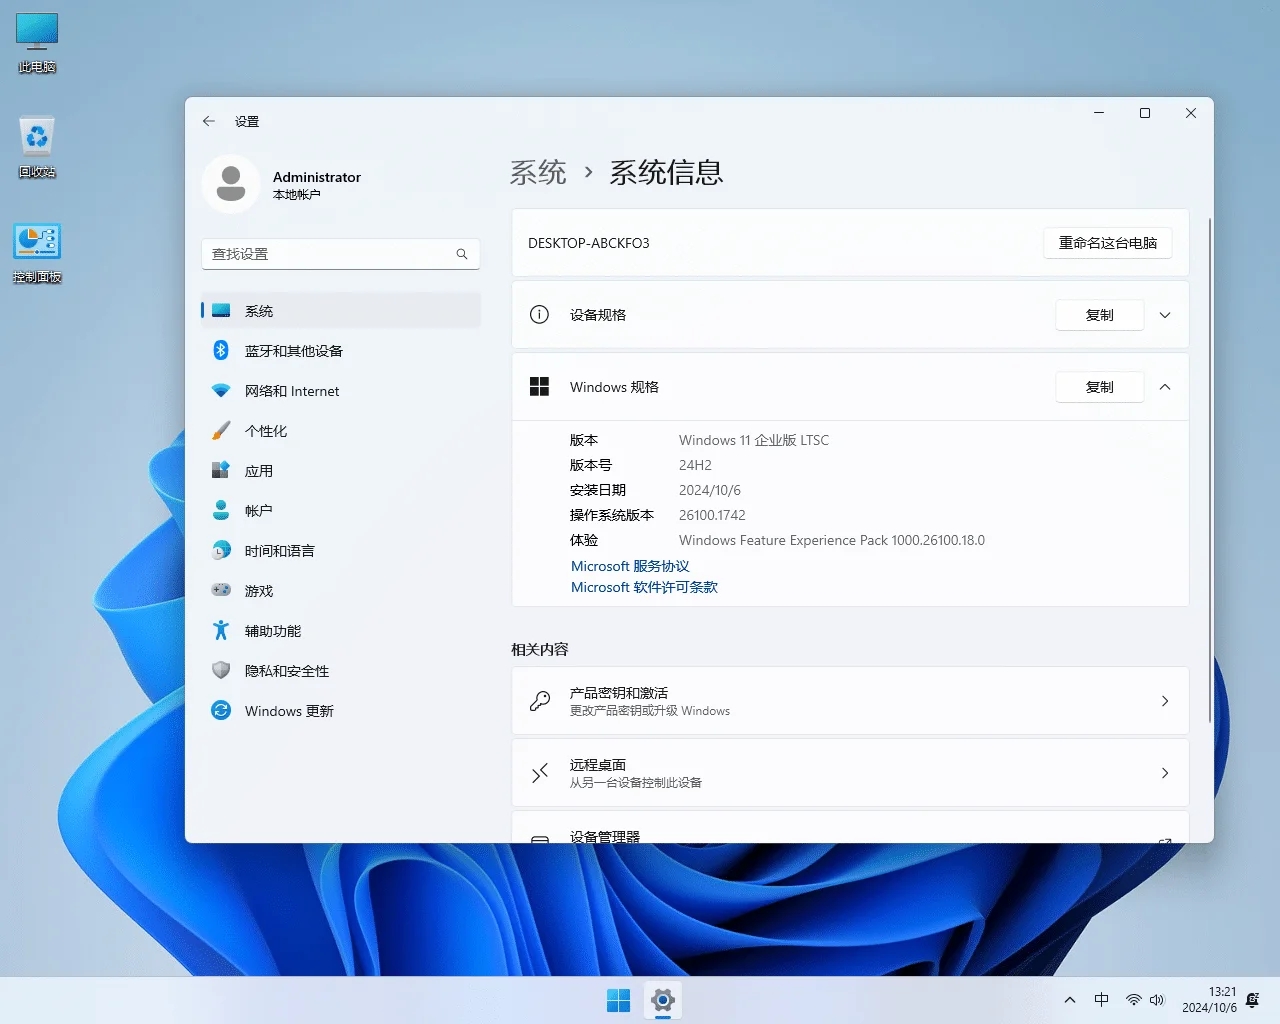Open the Start menu on taskbar

[619, 1000]
